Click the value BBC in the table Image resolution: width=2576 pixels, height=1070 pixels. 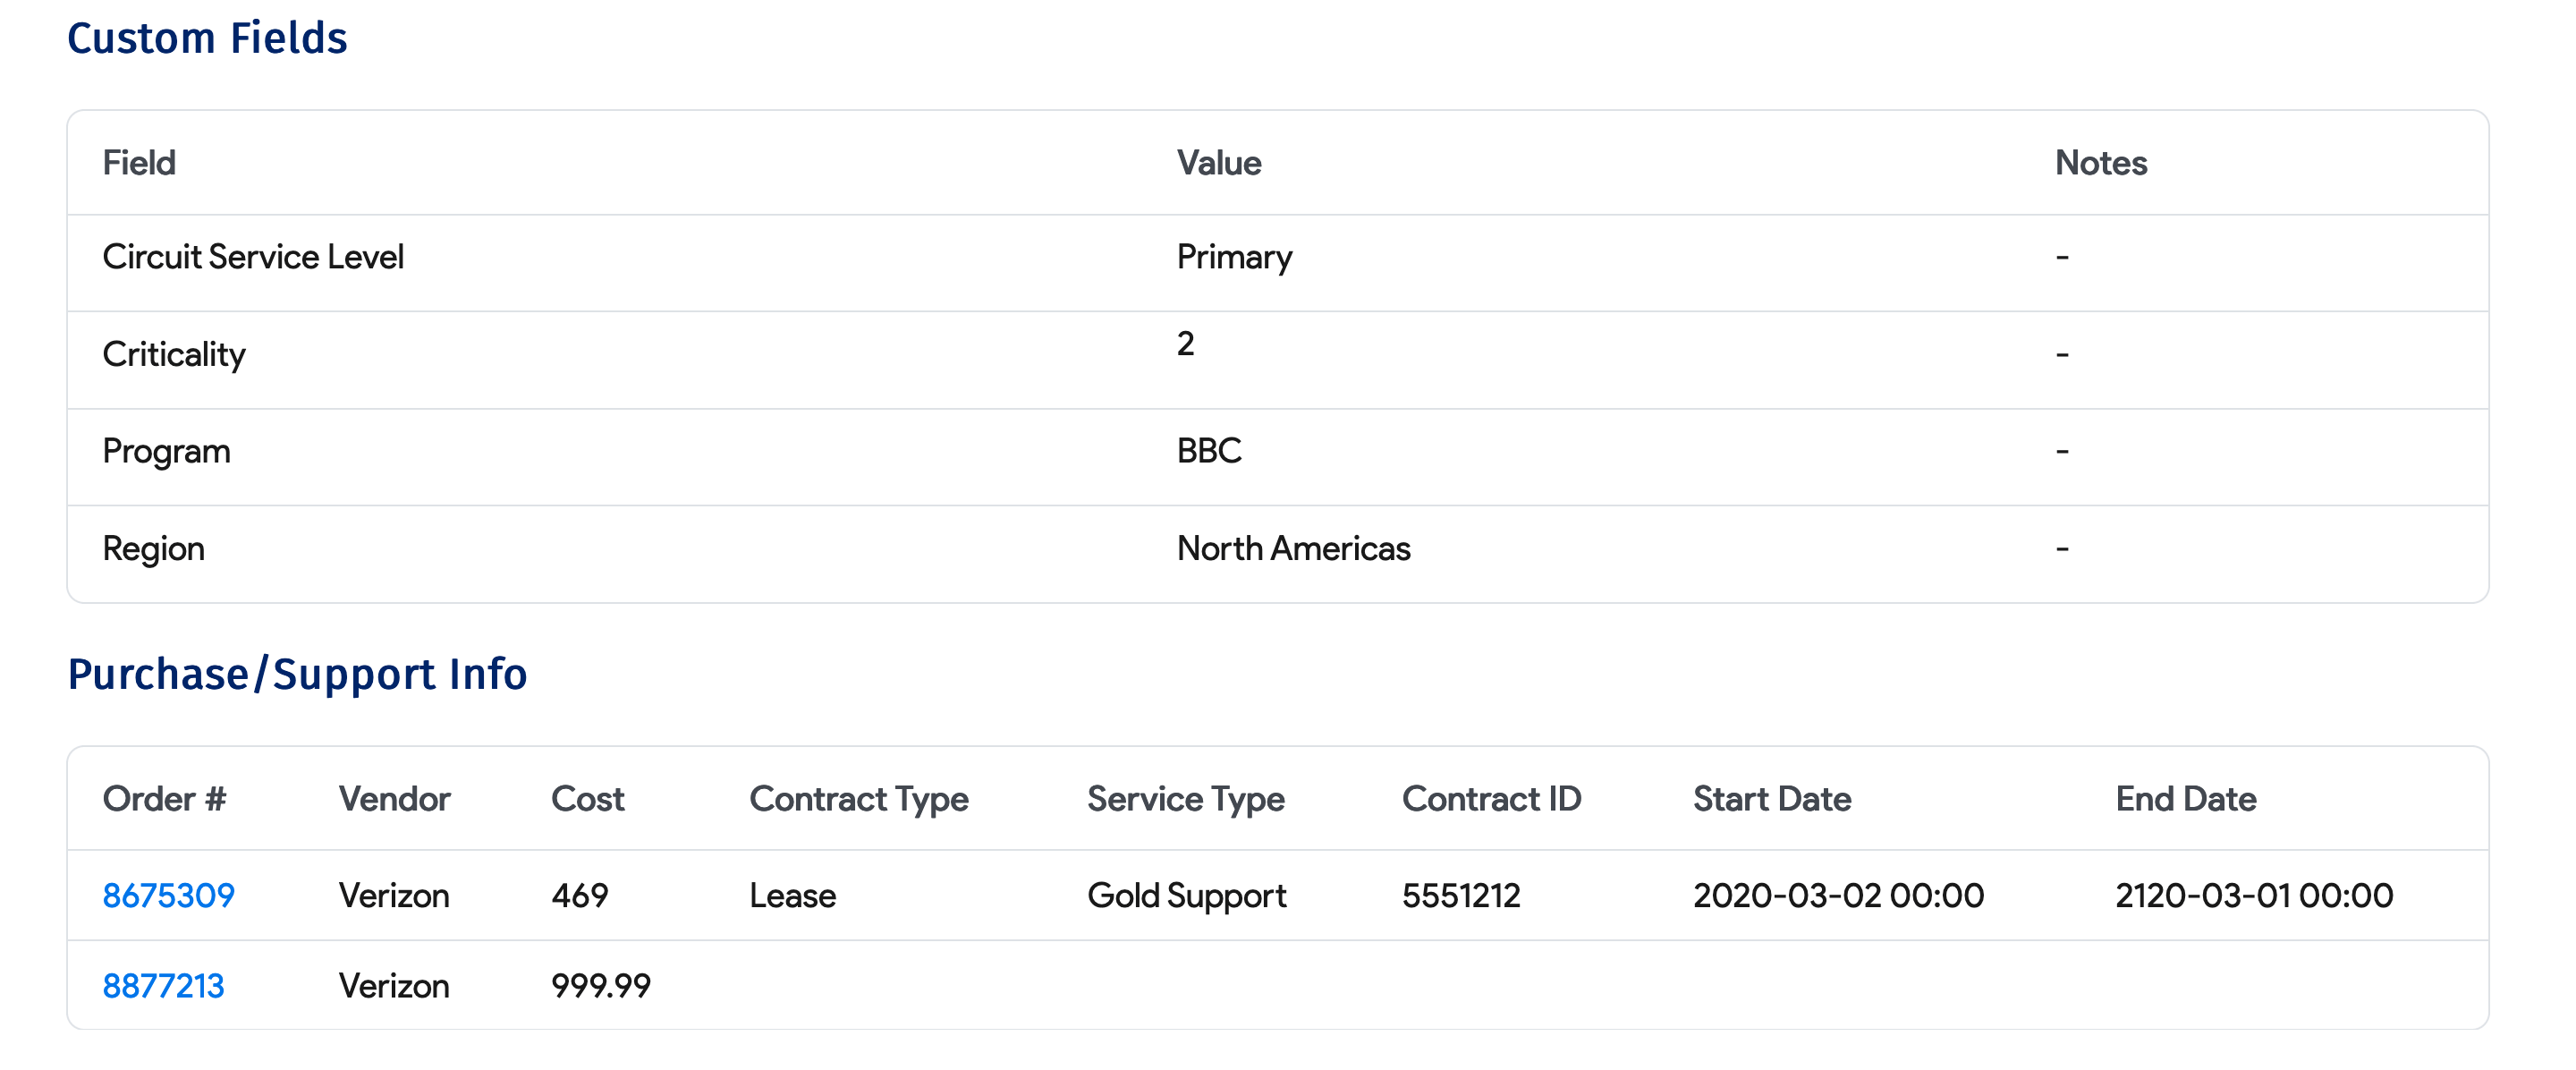point(1210,450)
